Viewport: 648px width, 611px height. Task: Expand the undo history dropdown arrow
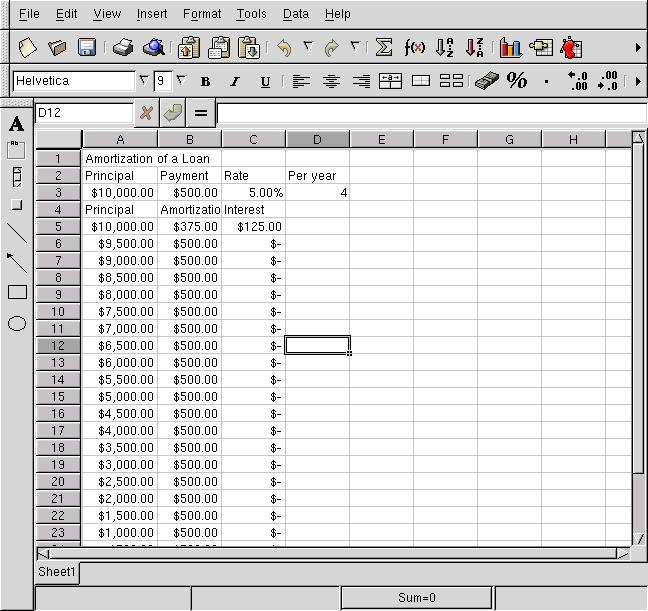[308, 47]
